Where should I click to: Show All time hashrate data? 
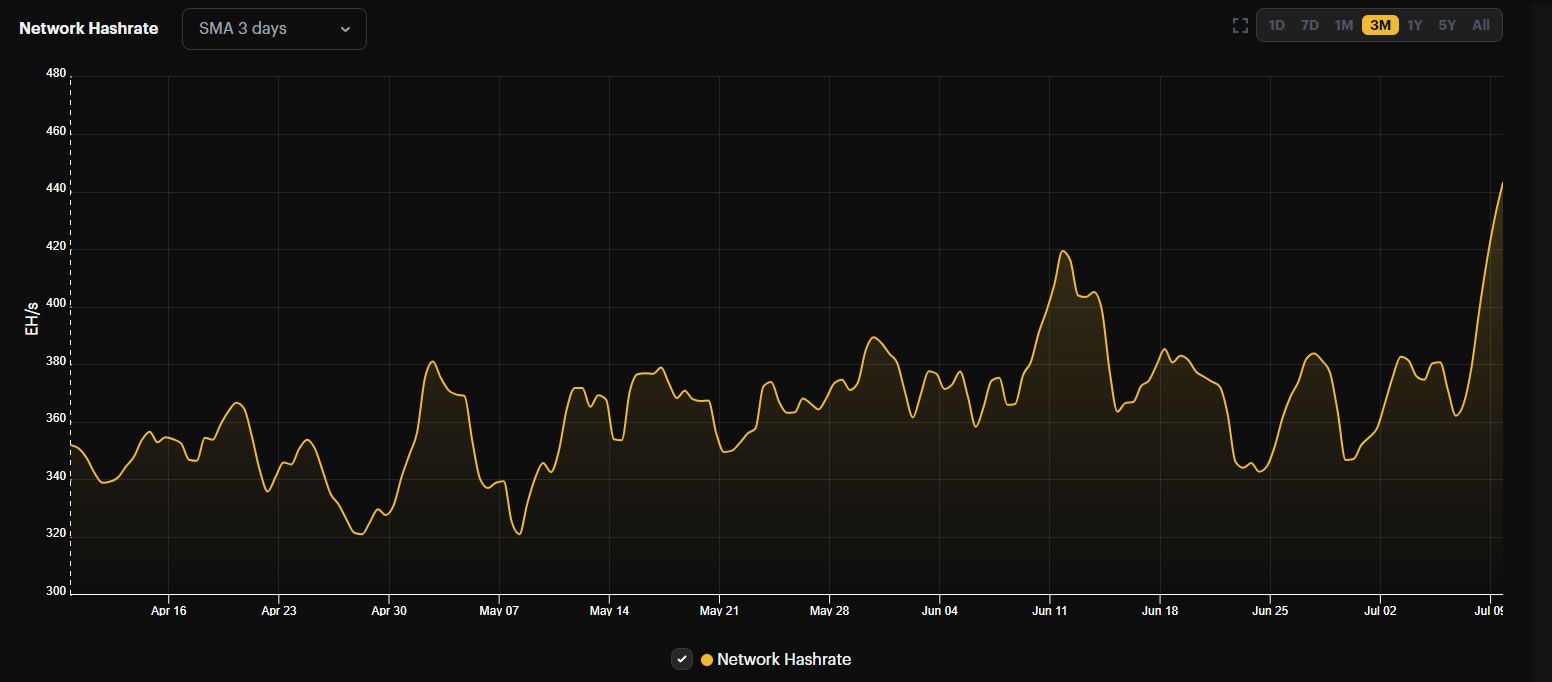(x=1481, y=26)
